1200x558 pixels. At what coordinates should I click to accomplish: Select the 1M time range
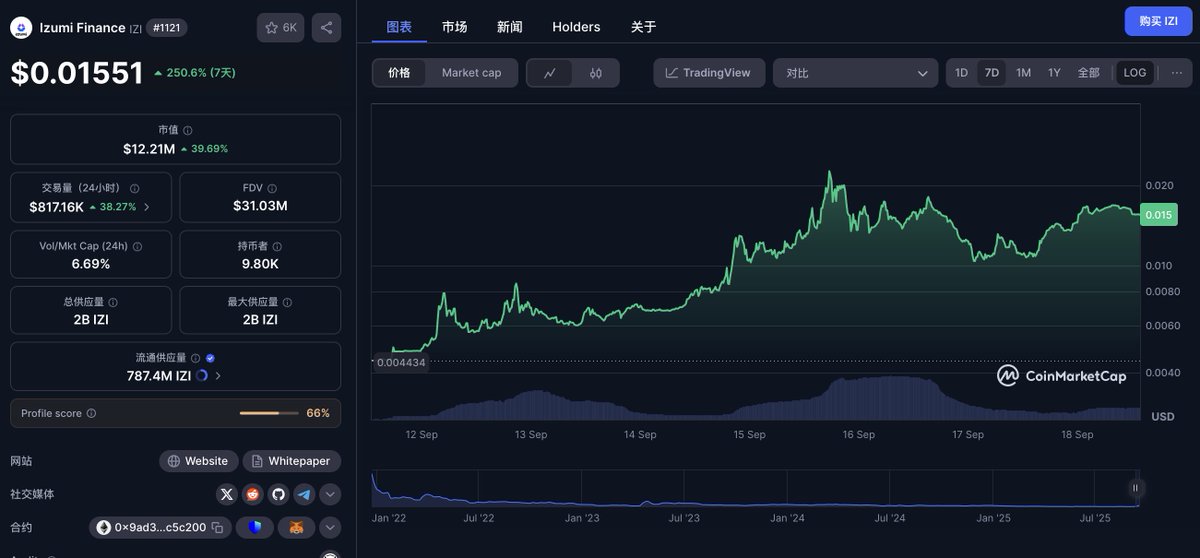point(1023,73)
